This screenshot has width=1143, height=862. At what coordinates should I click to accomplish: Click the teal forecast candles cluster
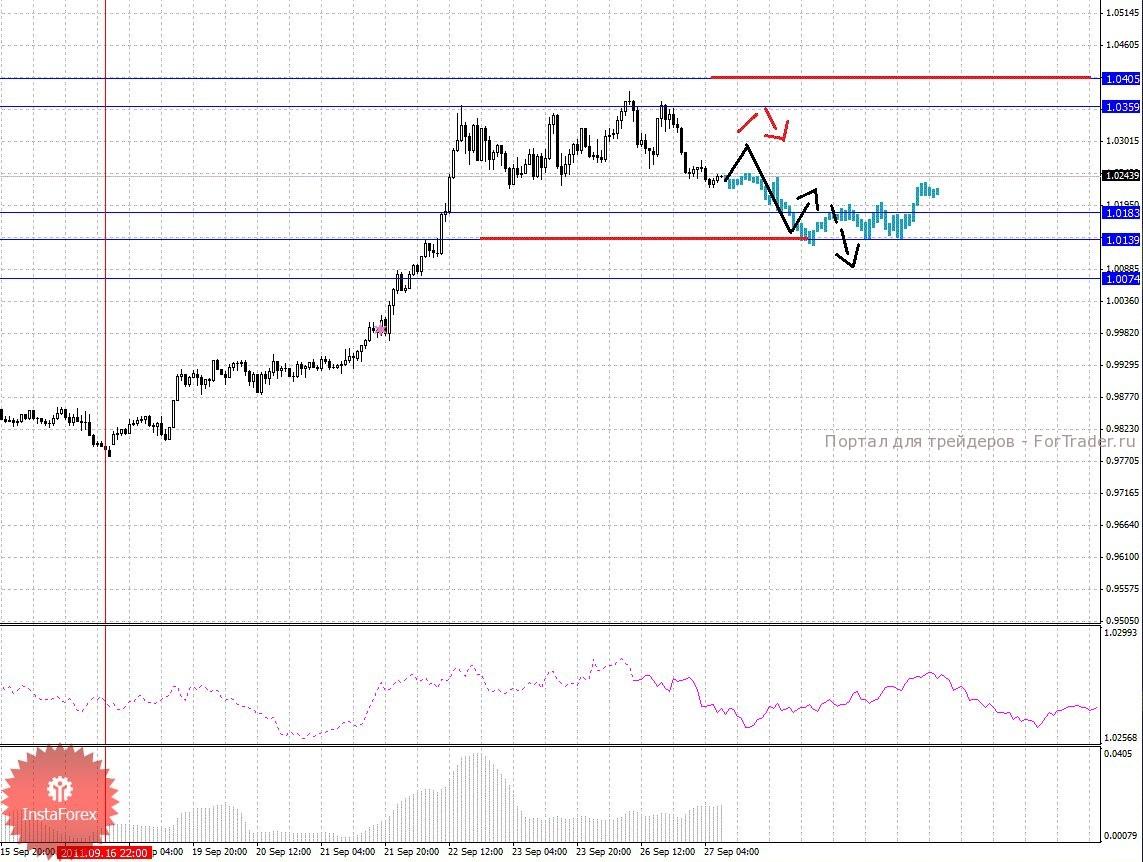(x=832, y=208)
